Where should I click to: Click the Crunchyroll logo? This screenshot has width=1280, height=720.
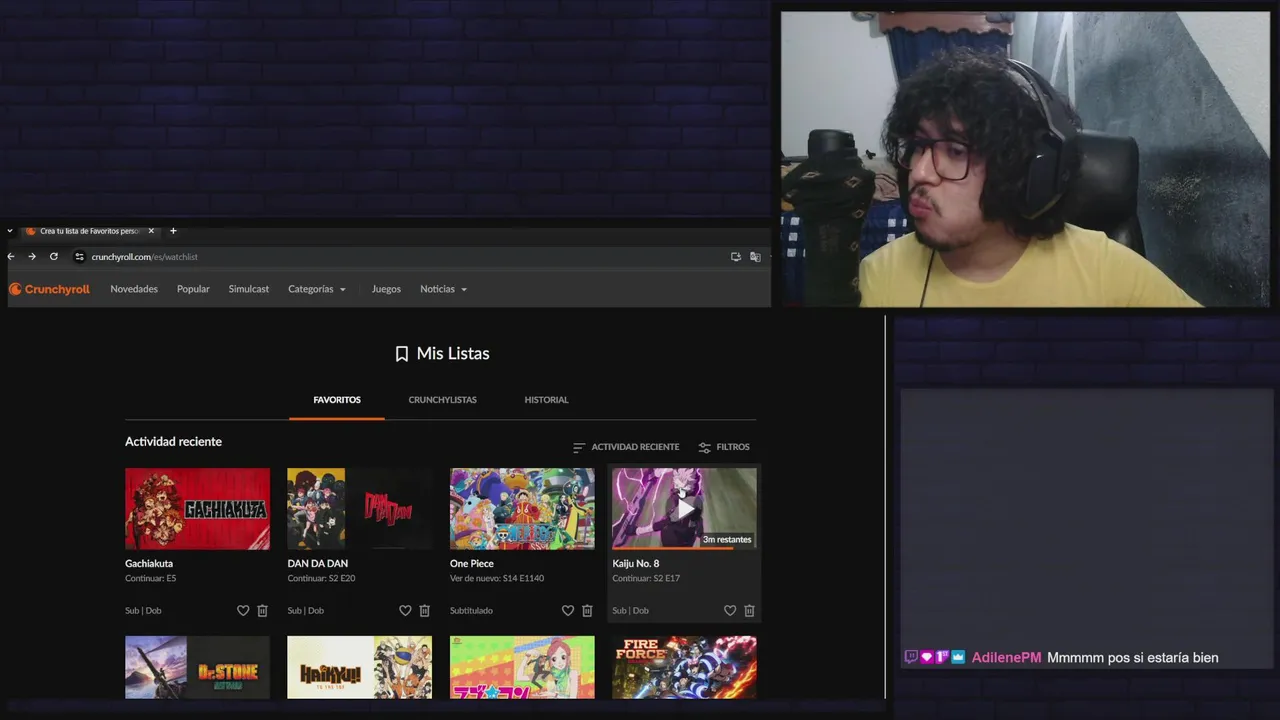coord(49,289)
